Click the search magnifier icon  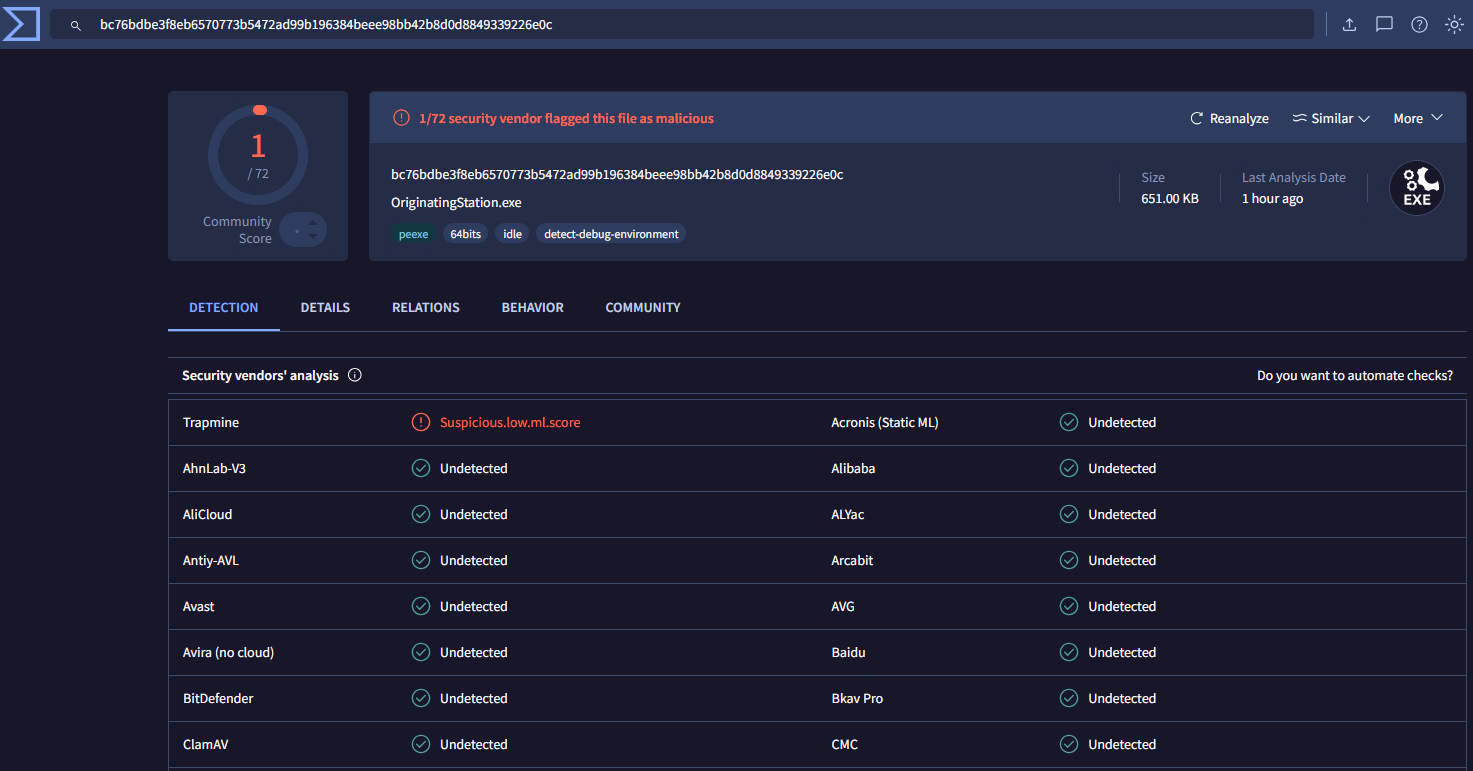(75, 25)
